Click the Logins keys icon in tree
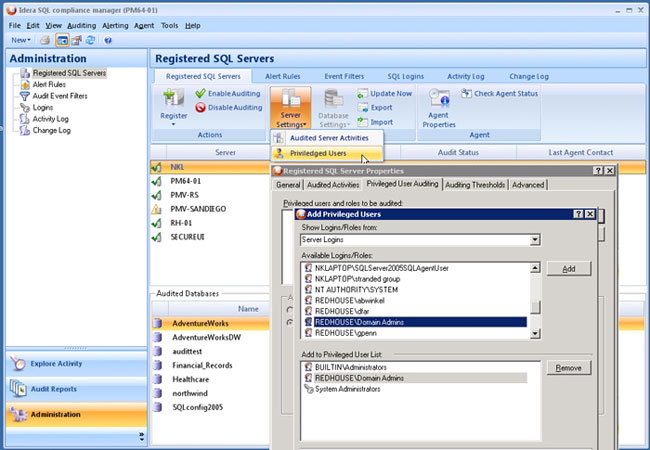This screenshot has height=450, width=650. tap(25, 108)
